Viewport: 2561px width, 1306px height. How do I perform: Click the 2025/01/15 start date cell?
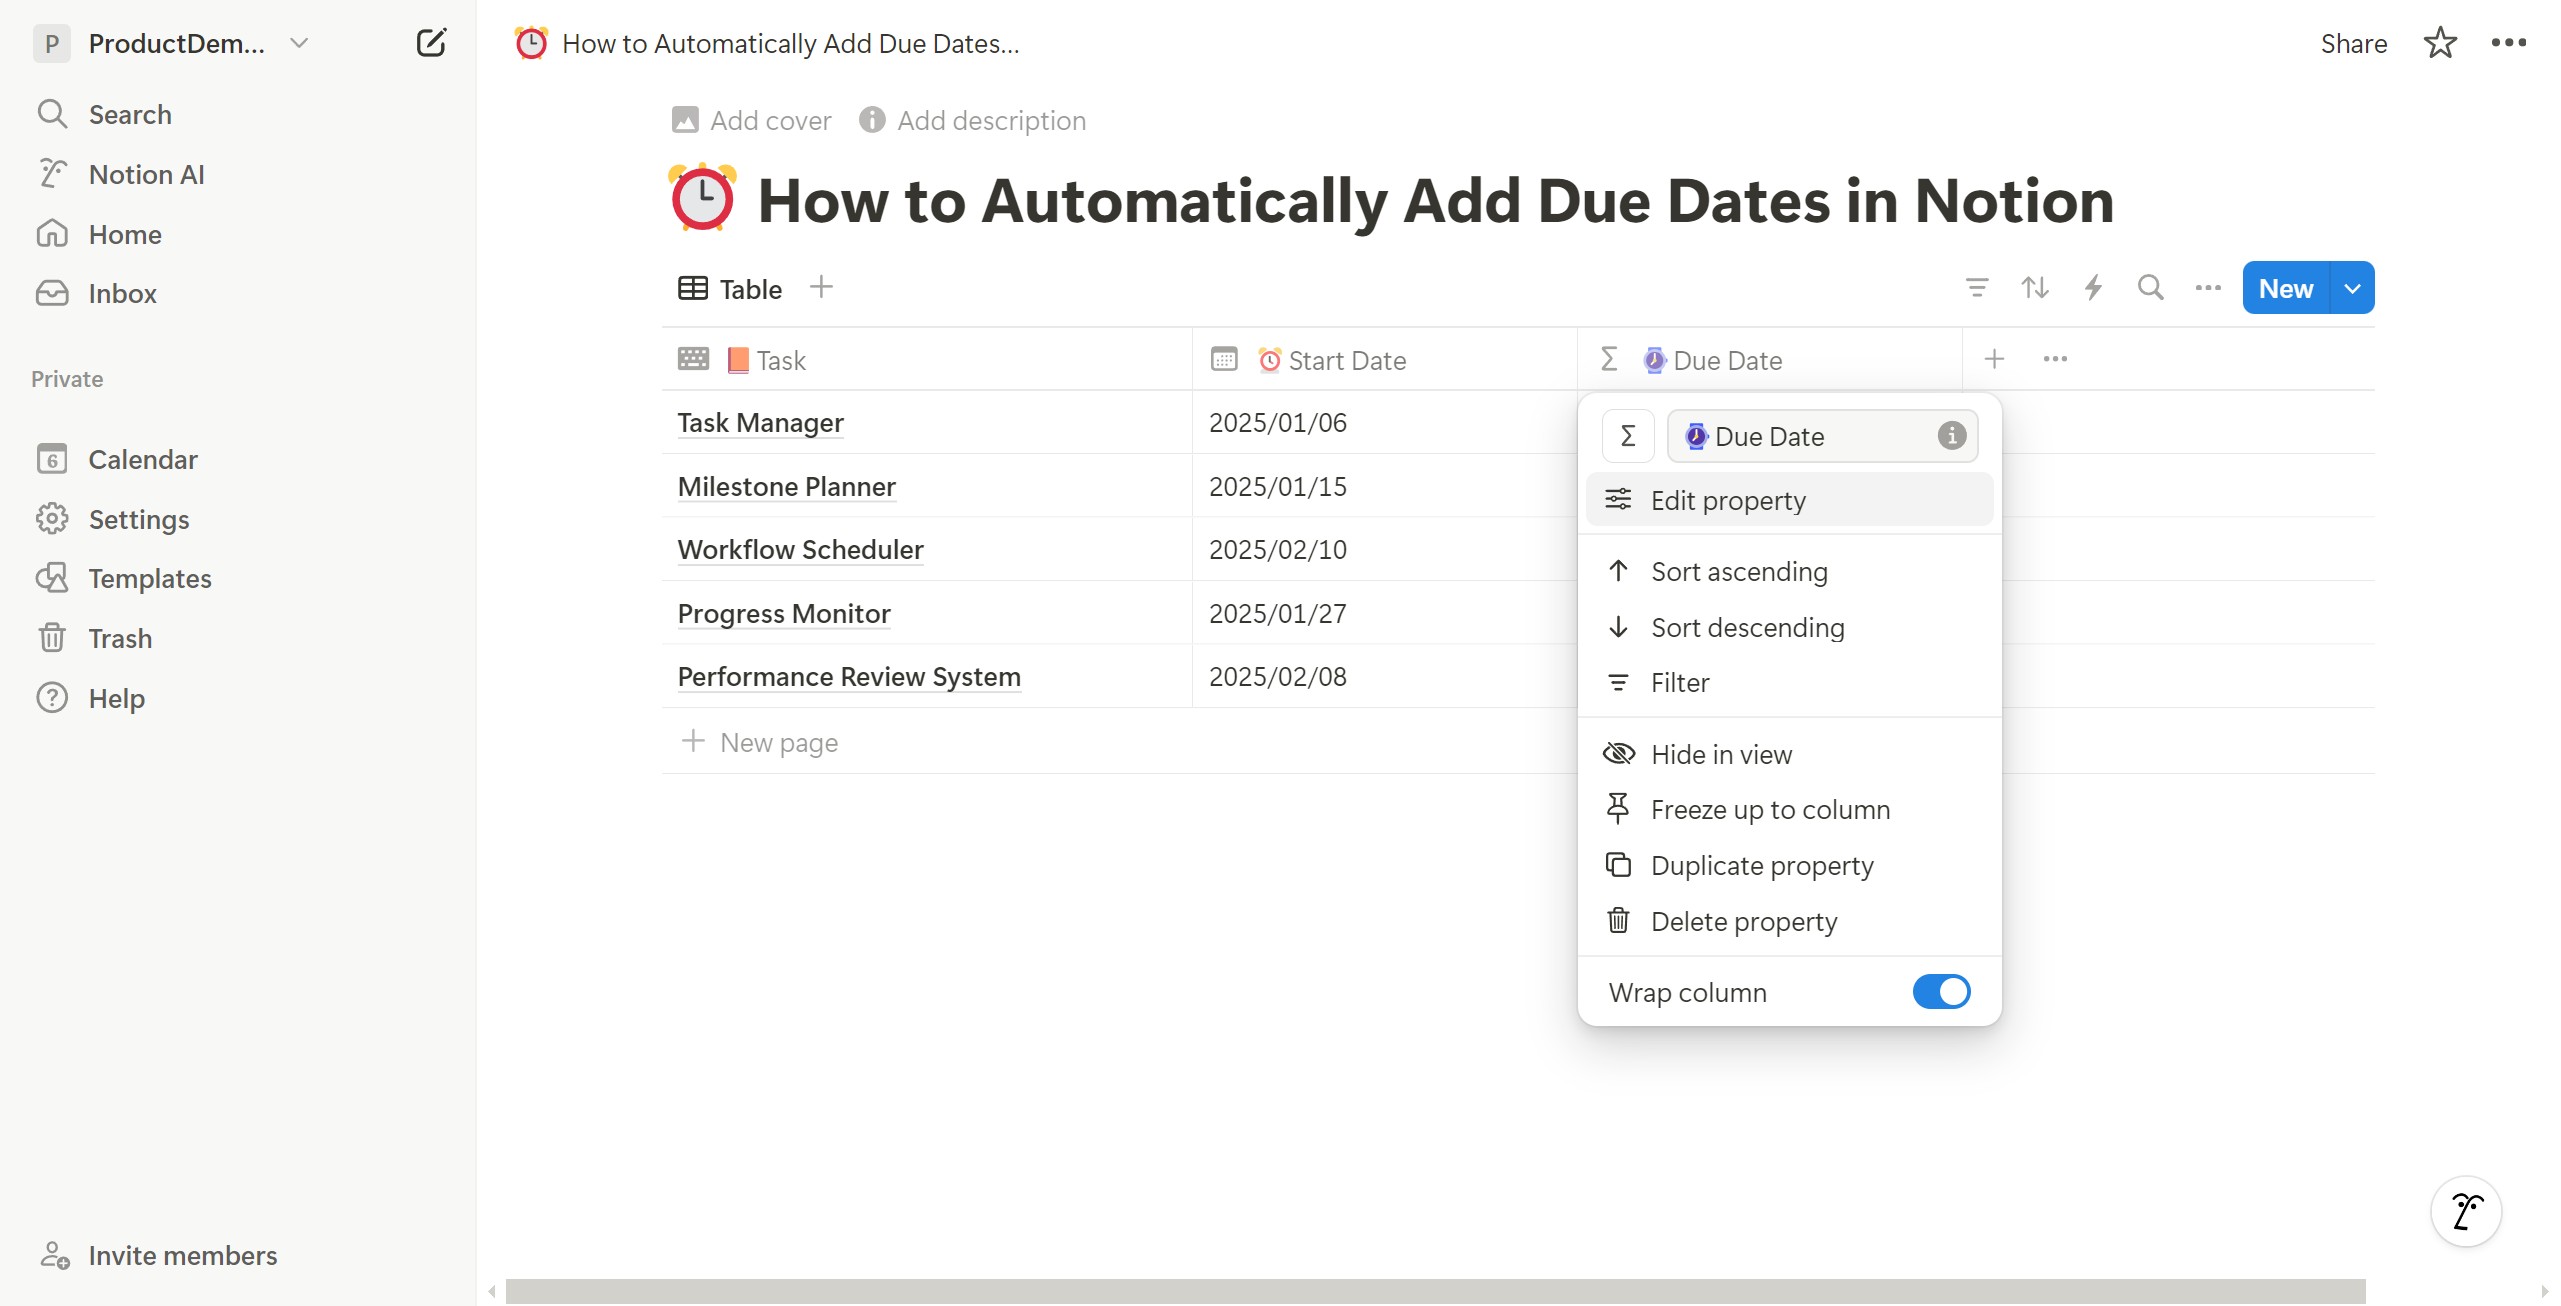click(x=1385, y=486)
